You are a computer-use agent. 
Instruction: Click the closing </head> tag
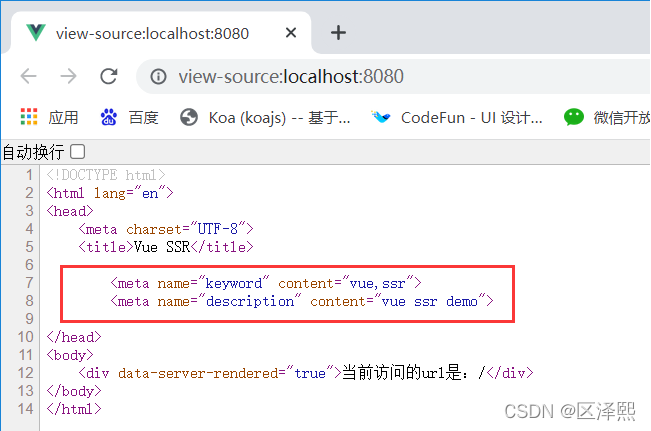click(74, 337)
